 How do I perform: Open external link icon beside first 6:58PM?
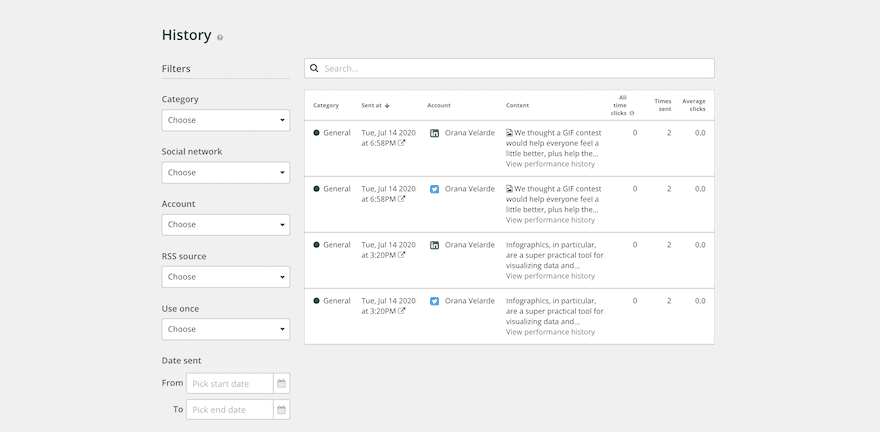tap(402, 143)
